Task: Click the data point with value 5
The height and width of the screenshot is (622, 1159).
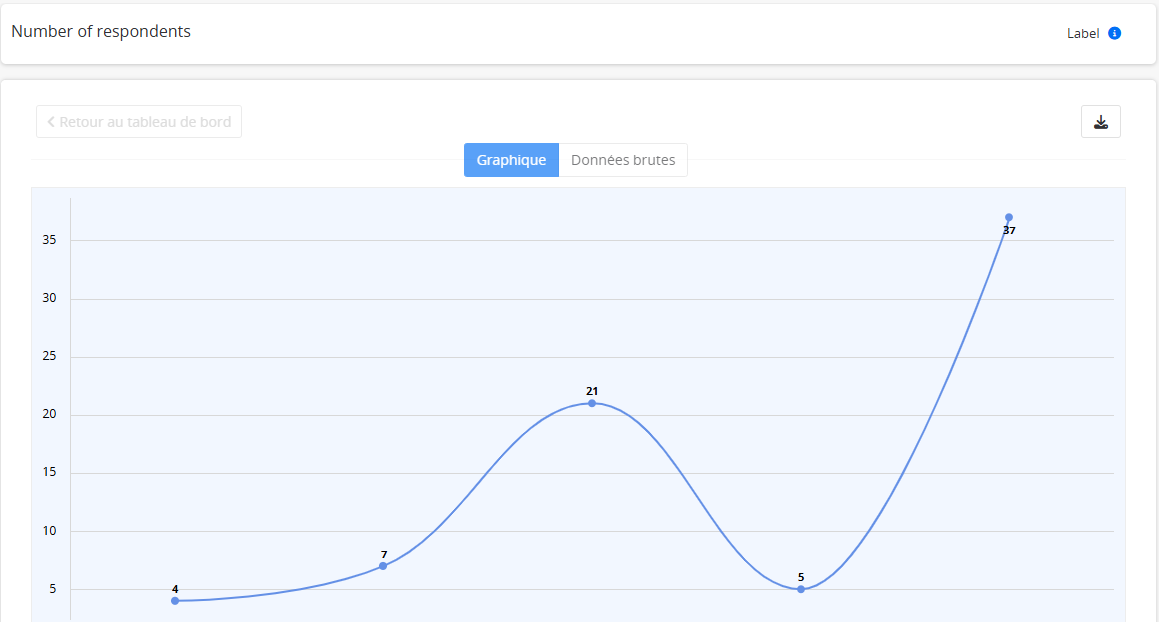Action: pos(801,589)
